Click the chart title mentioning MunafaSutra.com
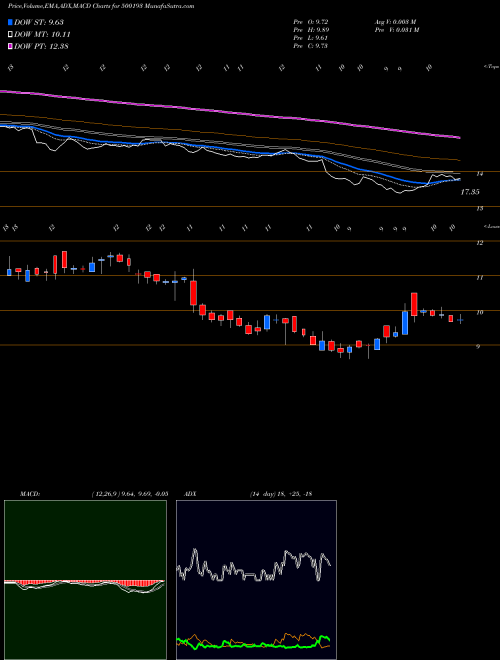The height and width of the screenshot is (660, 500). pyautogui.click(x=101, y=6)
